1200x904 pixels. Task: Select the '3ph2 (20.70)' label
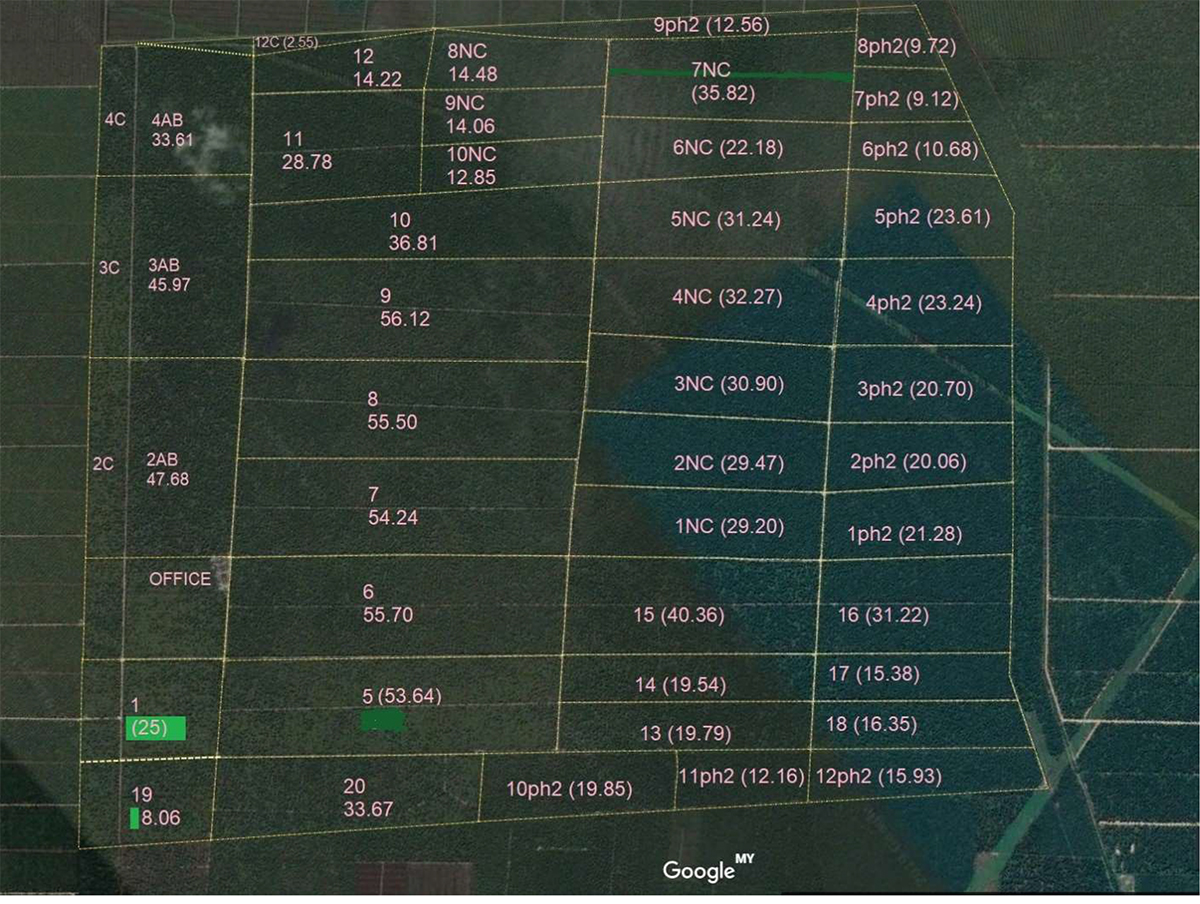pyautogui.click(x=915, y=389)
